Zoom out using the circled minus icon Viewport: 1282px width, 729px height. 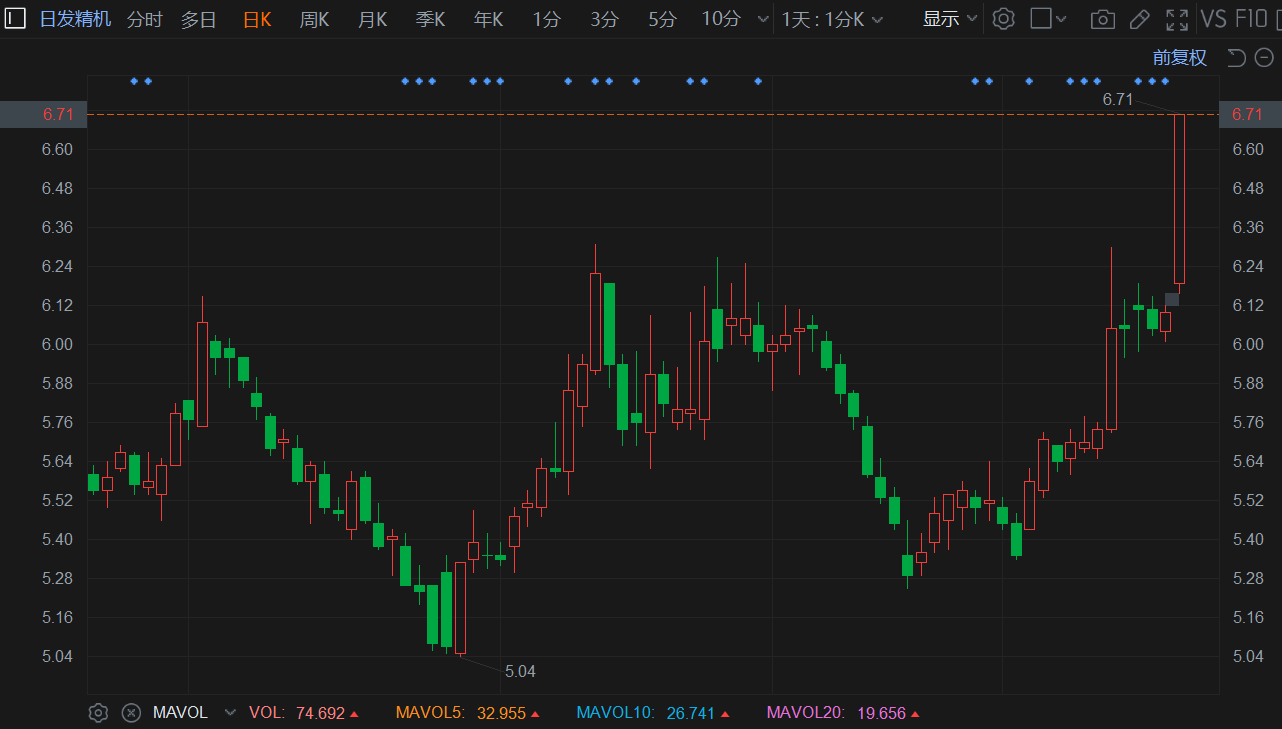click(x=1264, y=58)
